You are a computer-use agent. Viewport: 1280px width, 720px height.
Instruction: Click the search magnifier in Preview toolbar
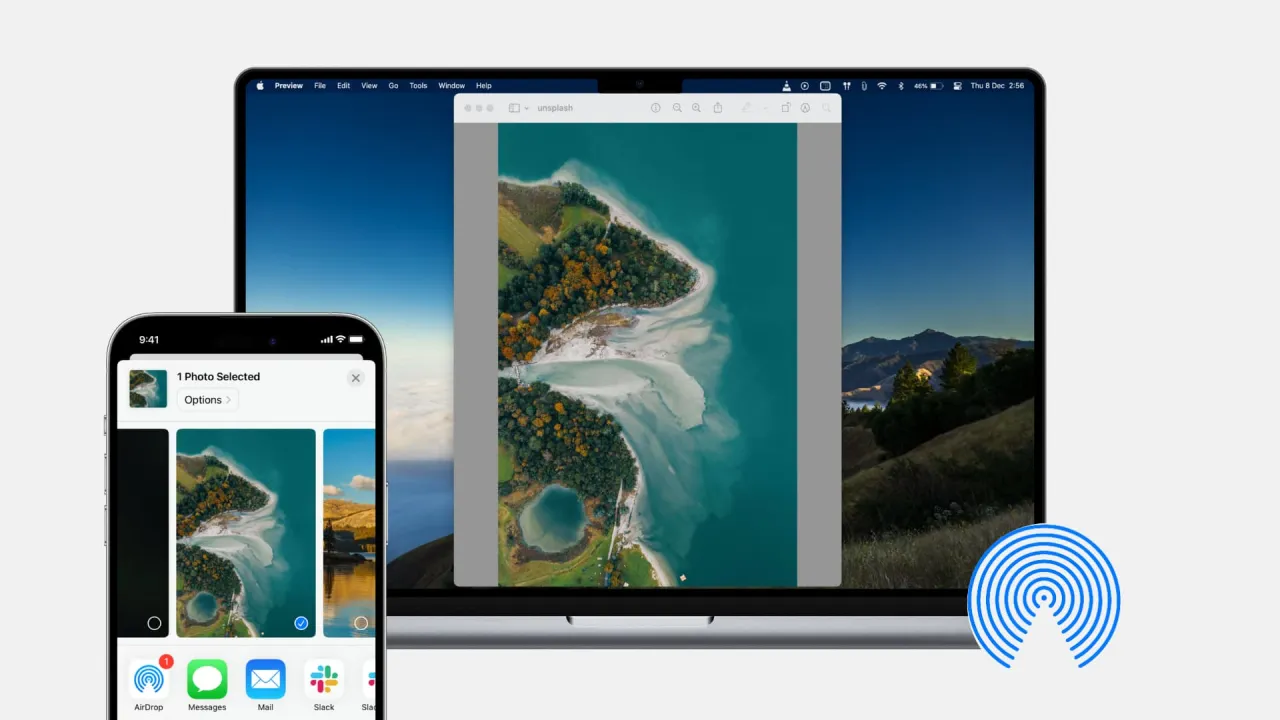[x=826, y=107]
